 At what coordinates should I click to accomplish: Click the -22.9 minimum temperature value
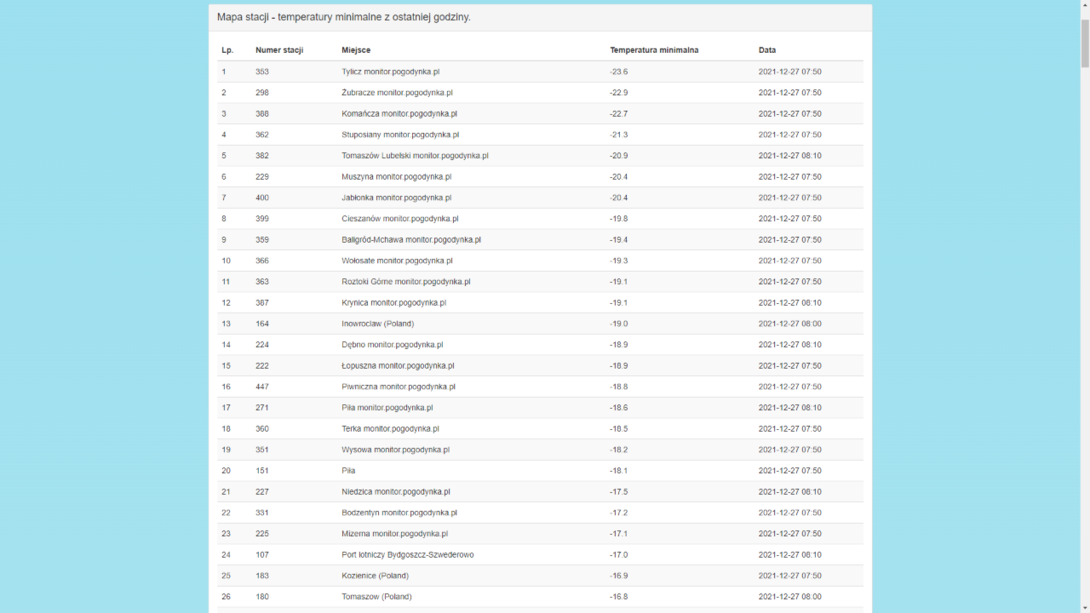tap(619, 92)
